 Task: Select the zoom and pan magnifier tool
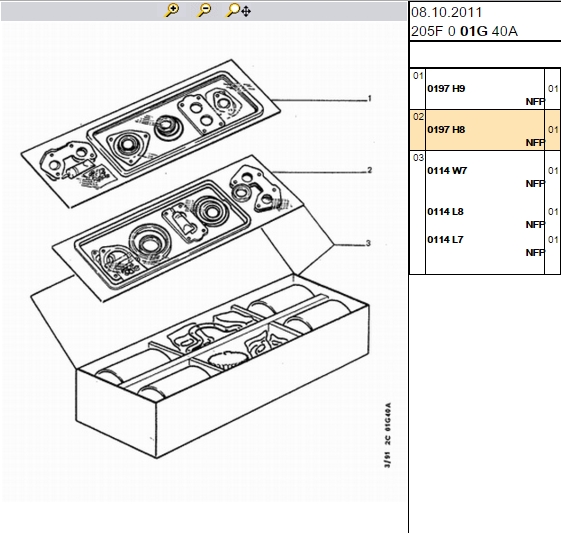click(238, 10)
